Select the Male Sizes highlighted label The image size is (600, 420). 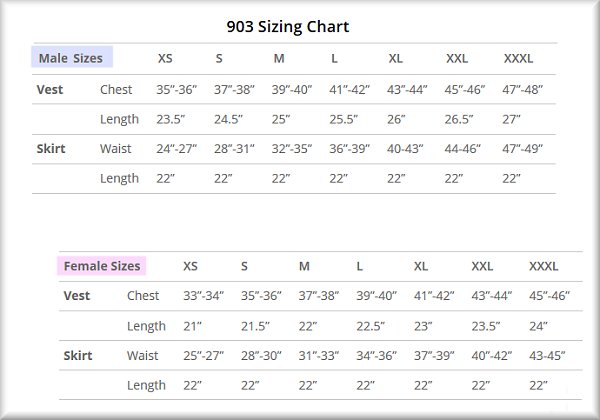(x=71, y=58)
